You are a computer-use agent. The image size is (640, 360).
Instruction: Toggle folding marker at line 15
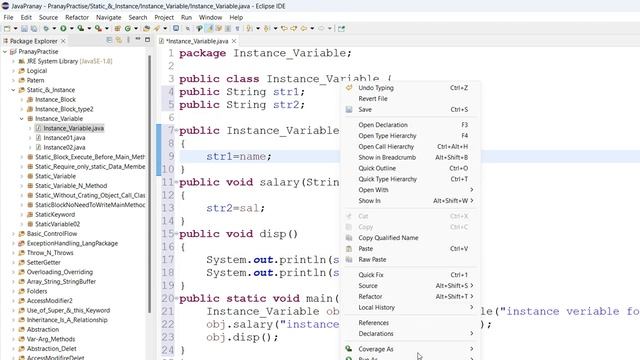[x=176, y=234]
